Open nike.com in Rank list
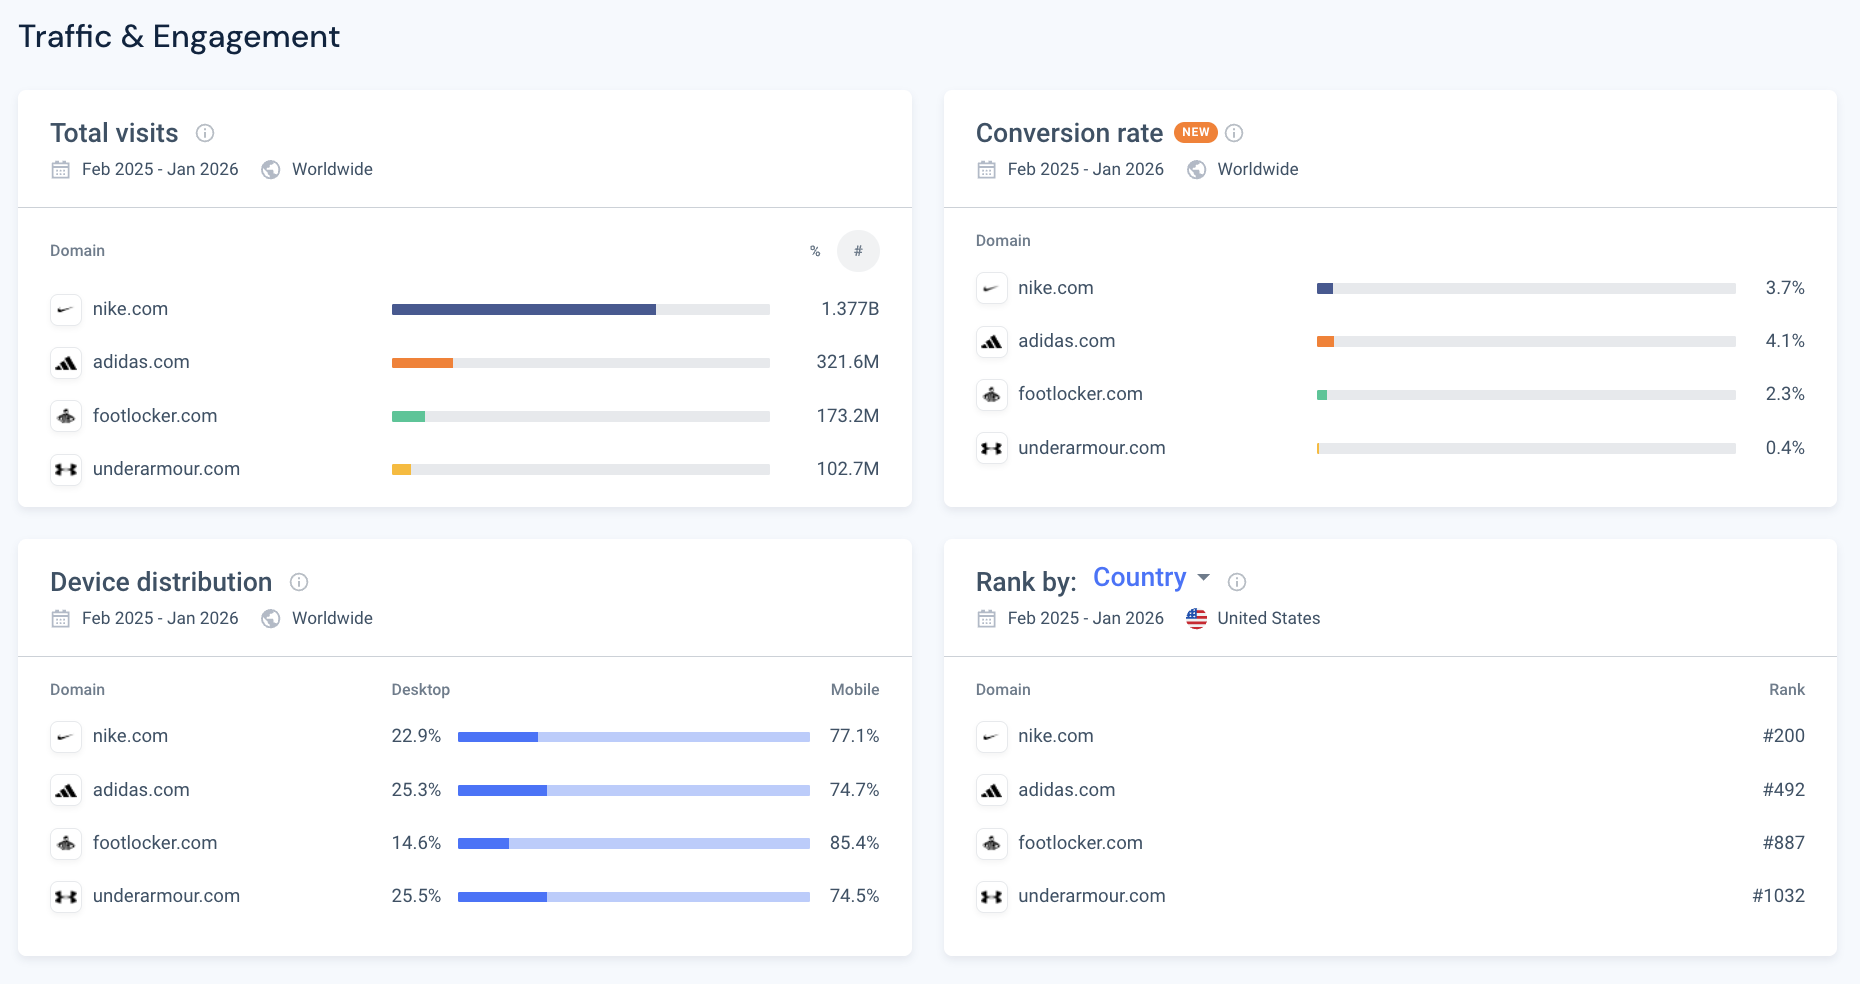The height and width of the screenshot is (984, 1860). tap(1056, 736)
